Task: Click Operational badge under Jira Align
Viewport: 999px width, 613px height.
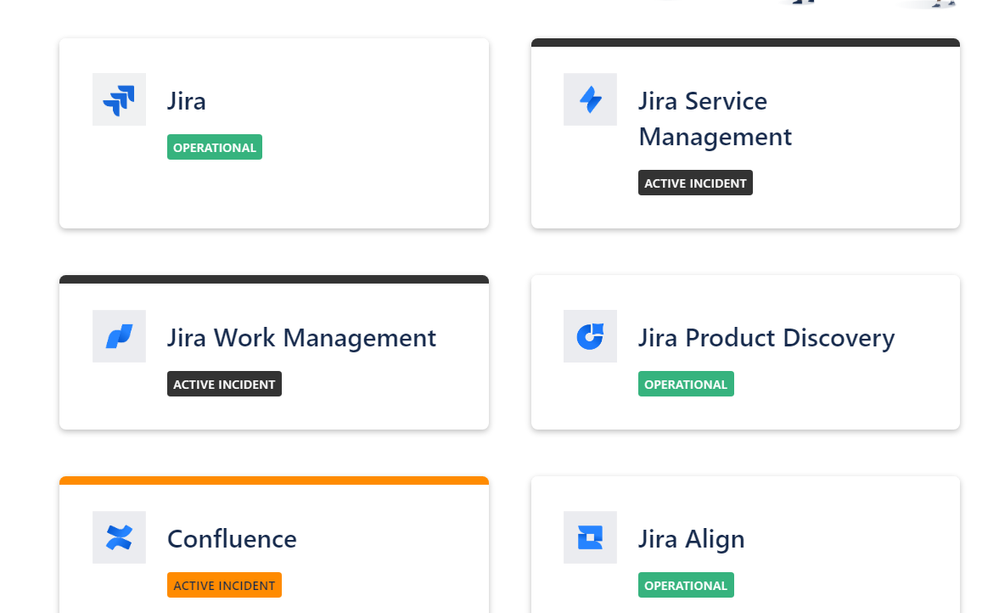Action: [686, 585]
